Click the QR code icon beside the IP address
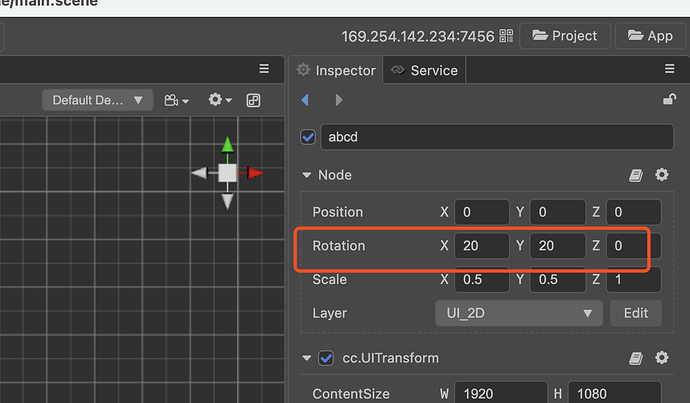The image size is (690, 403). (506, 36)
